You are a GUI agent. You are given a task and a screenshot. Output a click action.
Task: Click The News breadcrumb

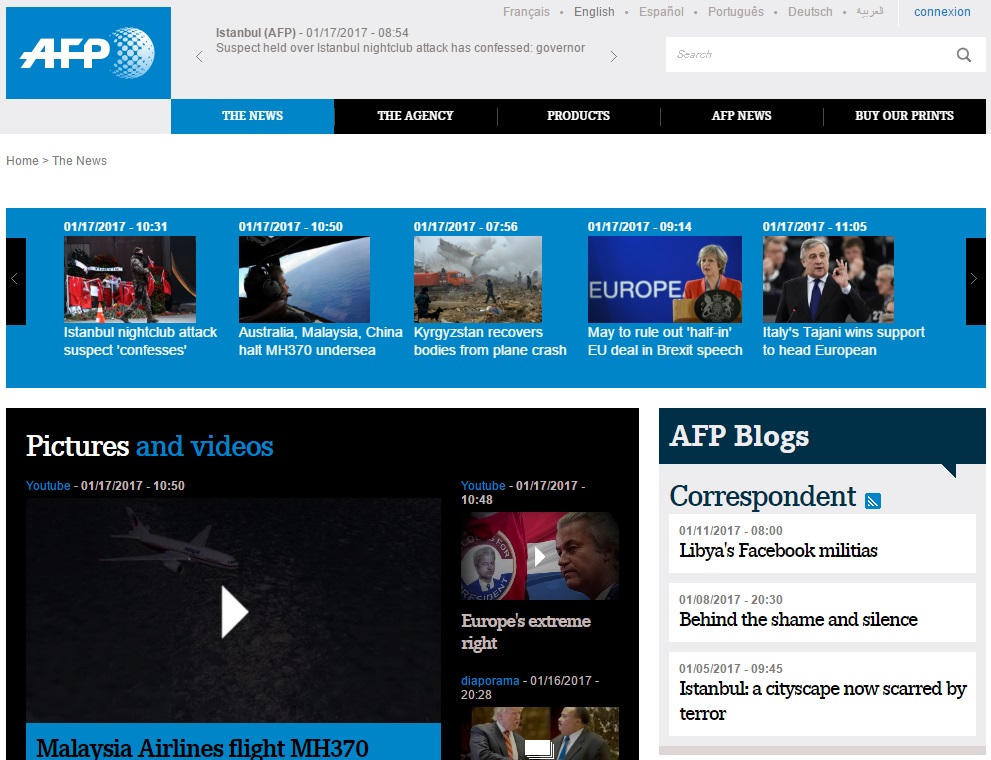tap(79, 161)
